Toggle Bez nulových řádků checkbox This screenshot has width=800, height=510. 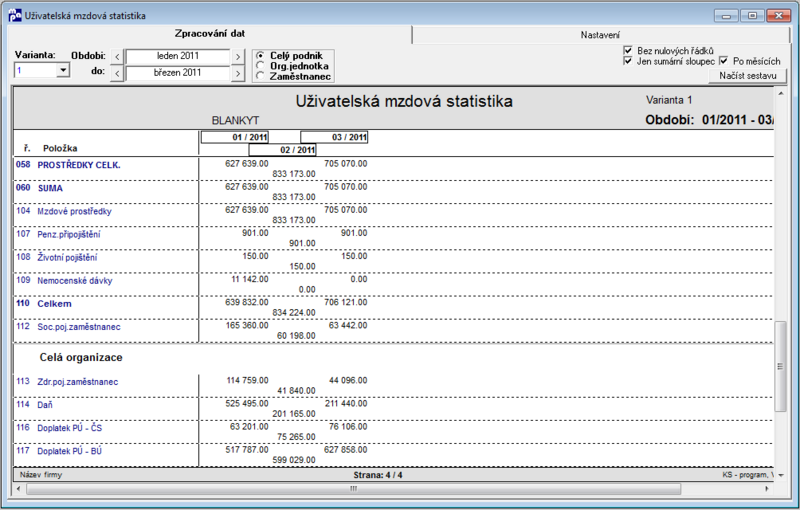coord(628,50)
